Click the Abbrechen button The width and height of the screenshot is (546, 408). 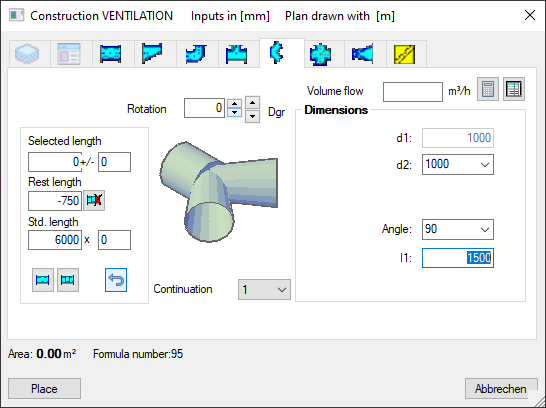[x=501, y=389]
